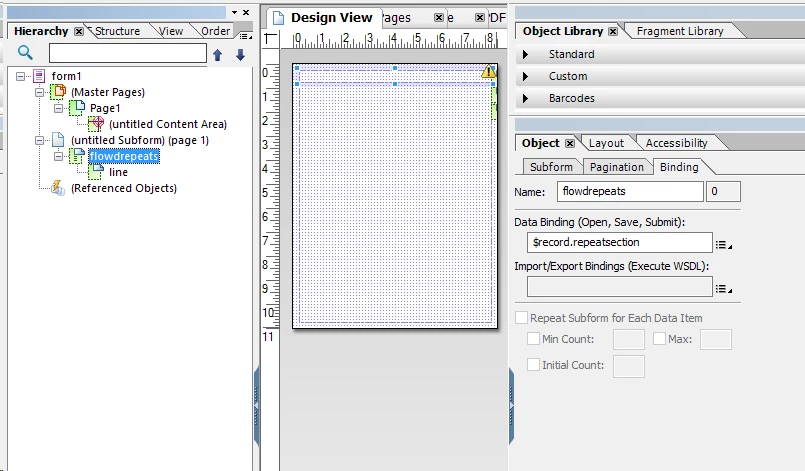The height and width of the screenshot is (471, 805).
Task: Open the left panel dropdown arrow menu
Action: coord(235,12)
